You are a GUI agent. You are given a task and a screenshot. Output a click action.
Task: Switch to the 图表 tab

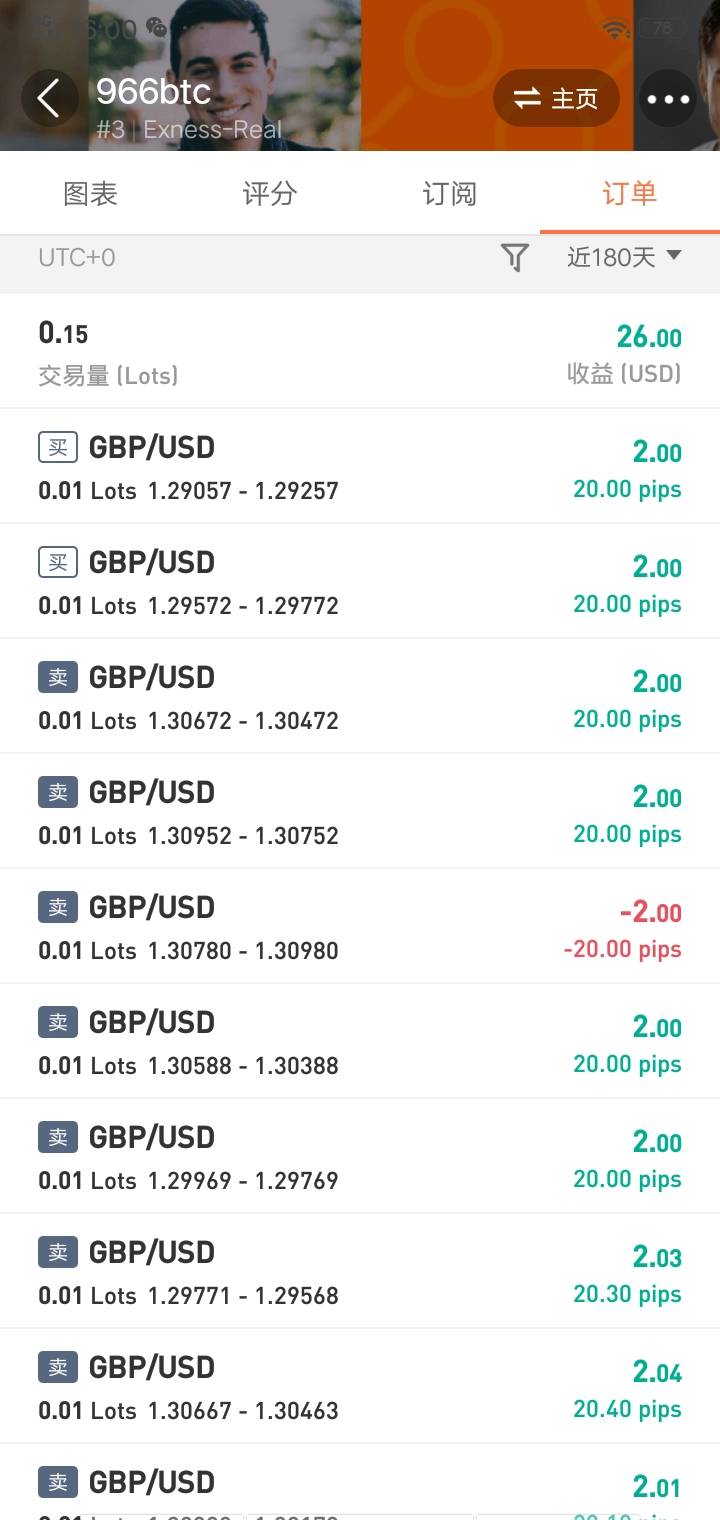[90, 193]
